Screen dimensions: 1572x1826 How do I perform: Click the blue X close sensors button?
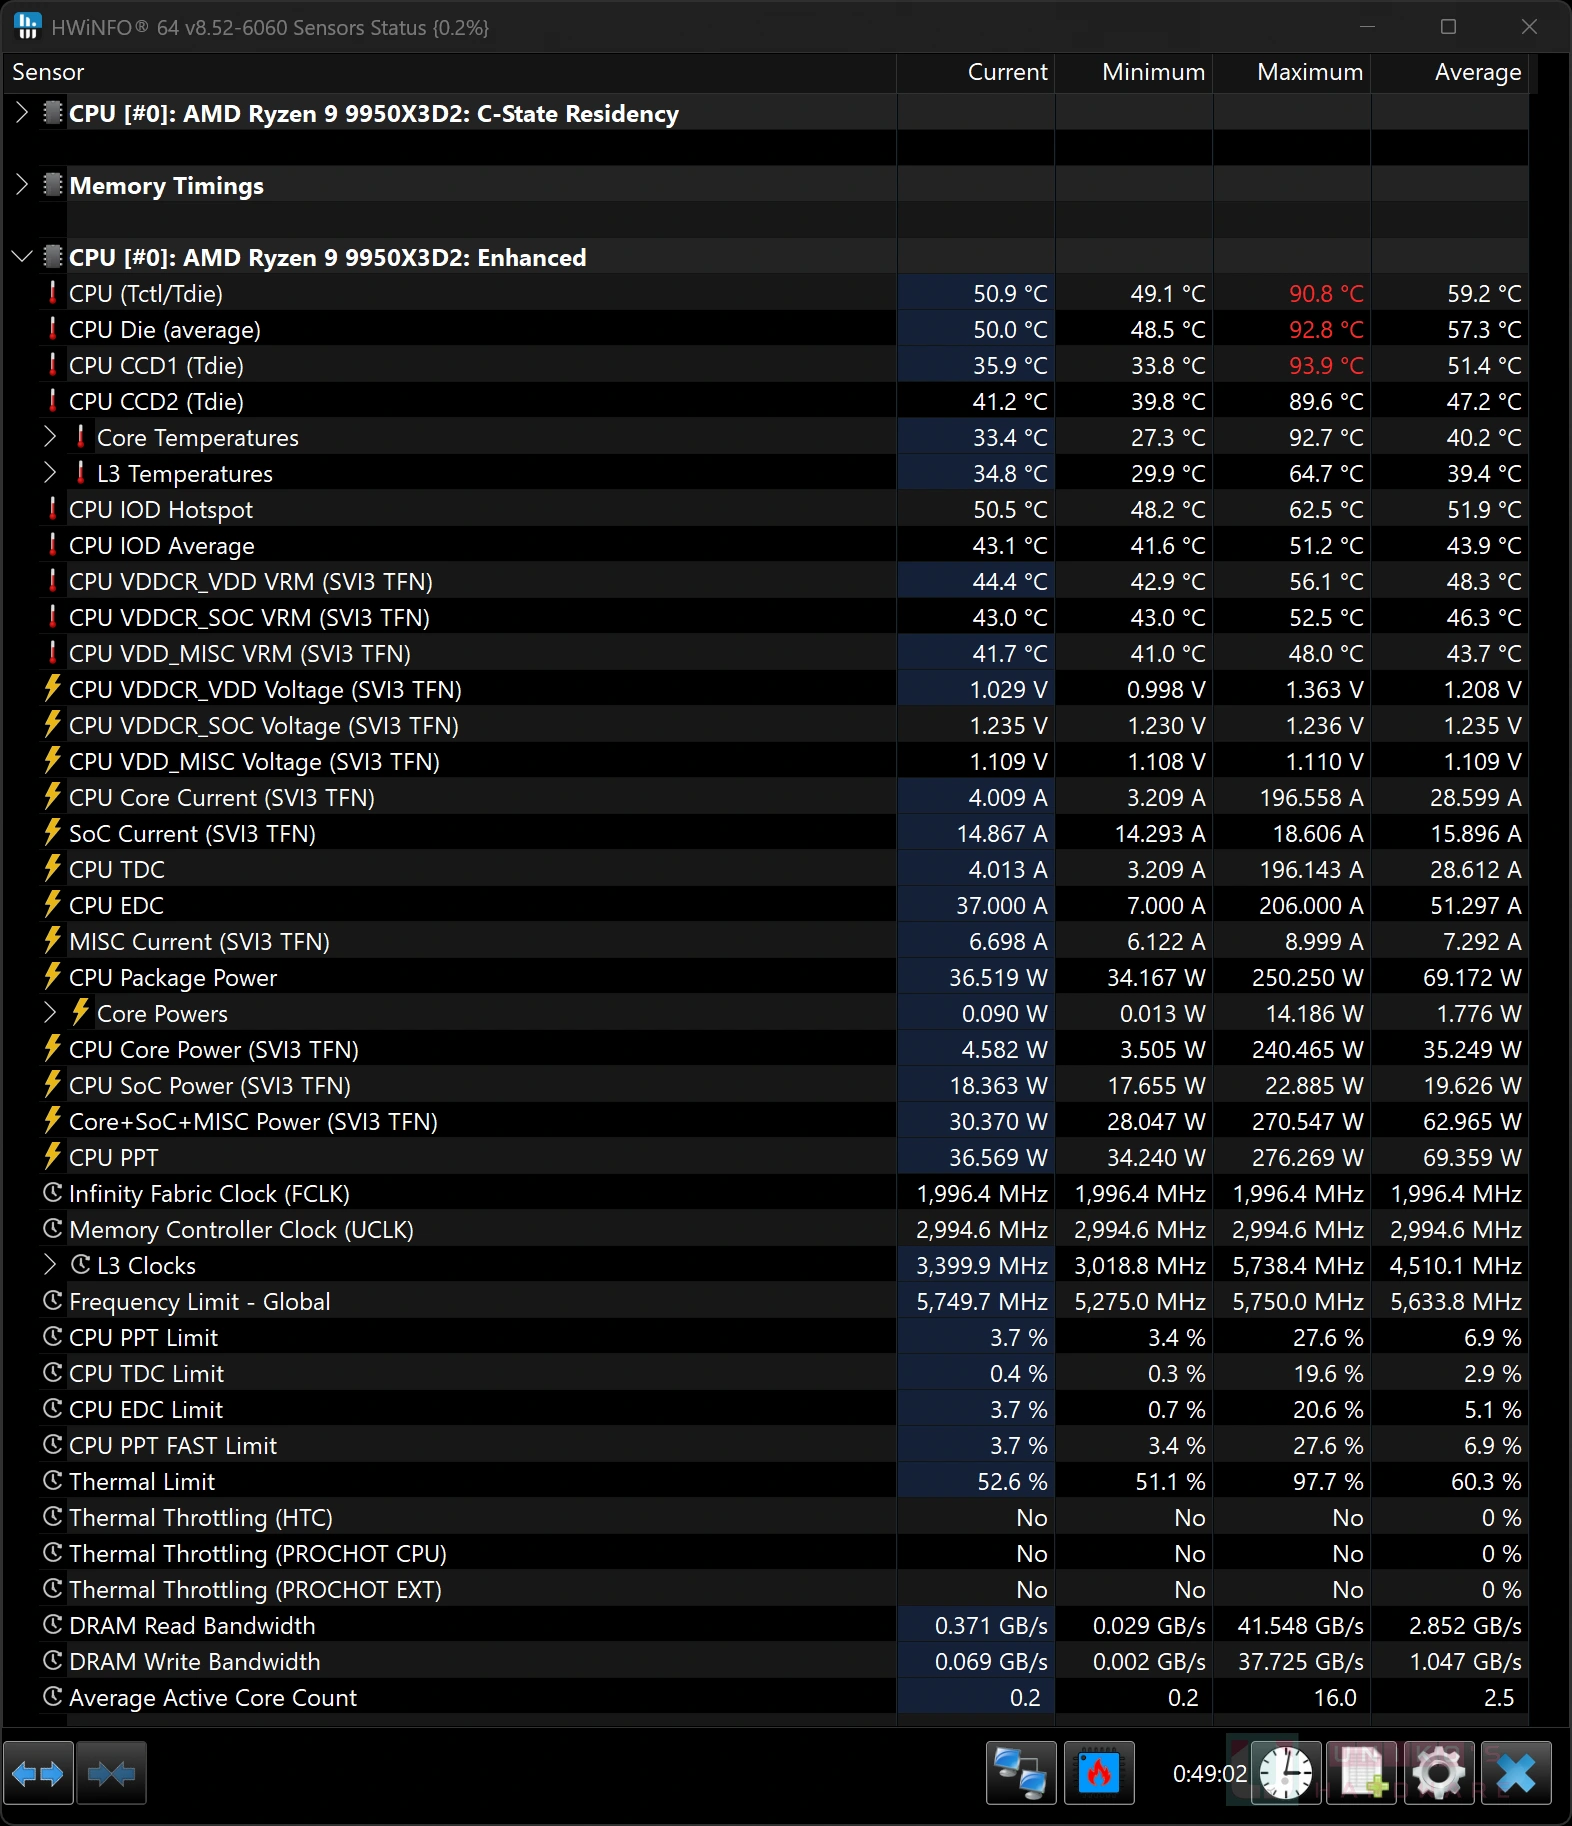coord(1517,1773)
